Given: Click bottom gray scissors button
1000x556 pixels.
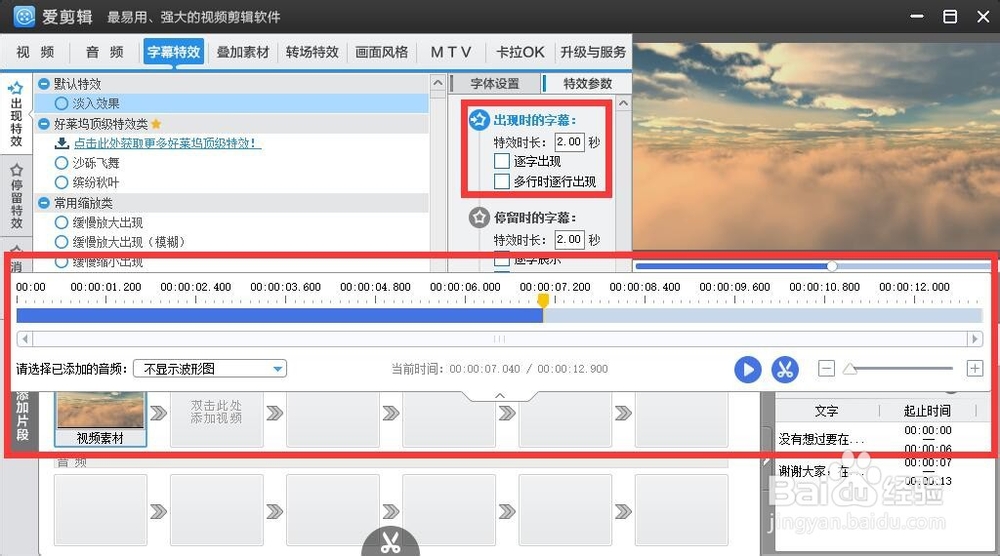Looking at the screenshot, I should click(390, 541).
